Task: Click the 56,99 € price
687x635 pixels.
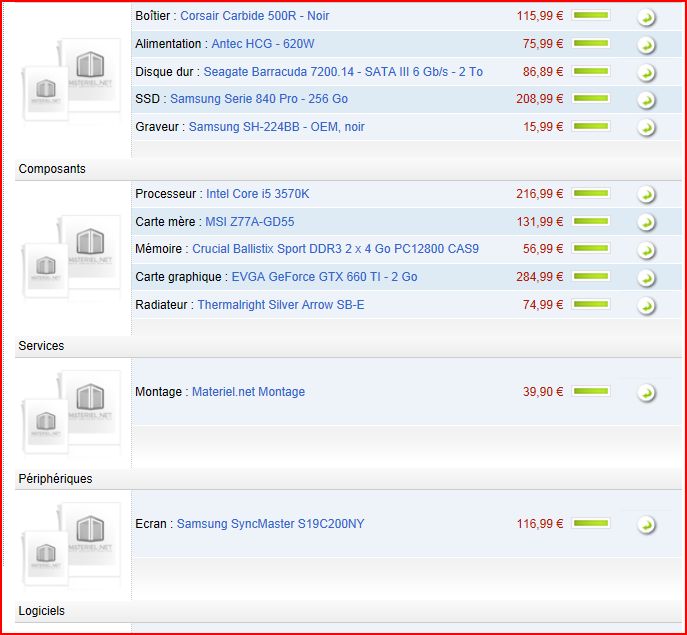Action: pos(543,249)
